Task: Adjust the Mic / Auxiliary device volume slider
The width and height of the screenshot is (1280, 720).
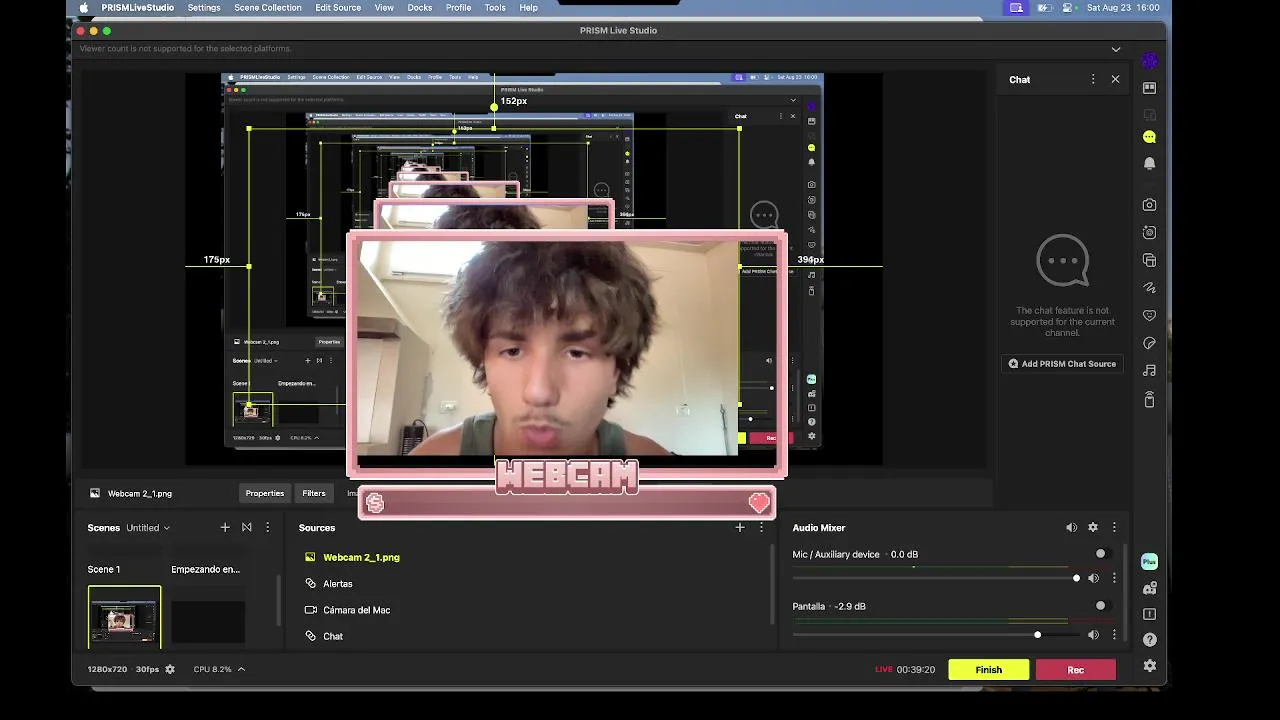Action: click(936, 578)
